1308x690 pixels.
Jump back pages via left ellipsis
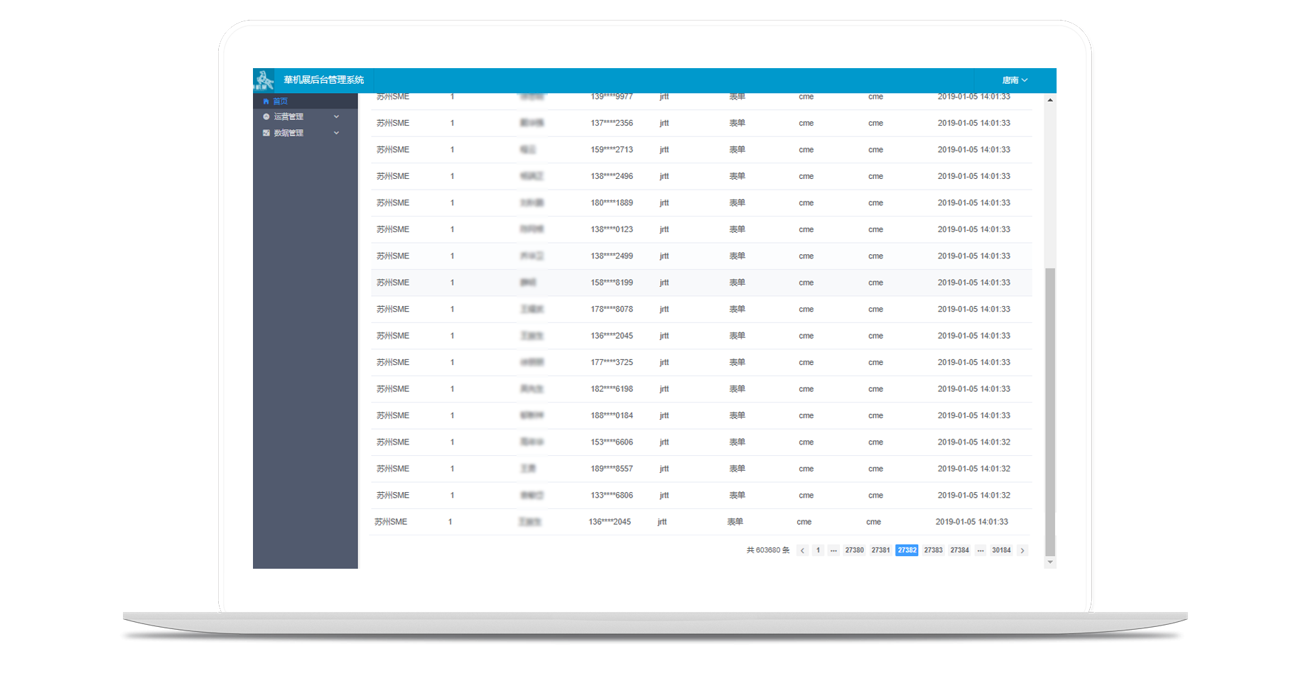[833, 550]
